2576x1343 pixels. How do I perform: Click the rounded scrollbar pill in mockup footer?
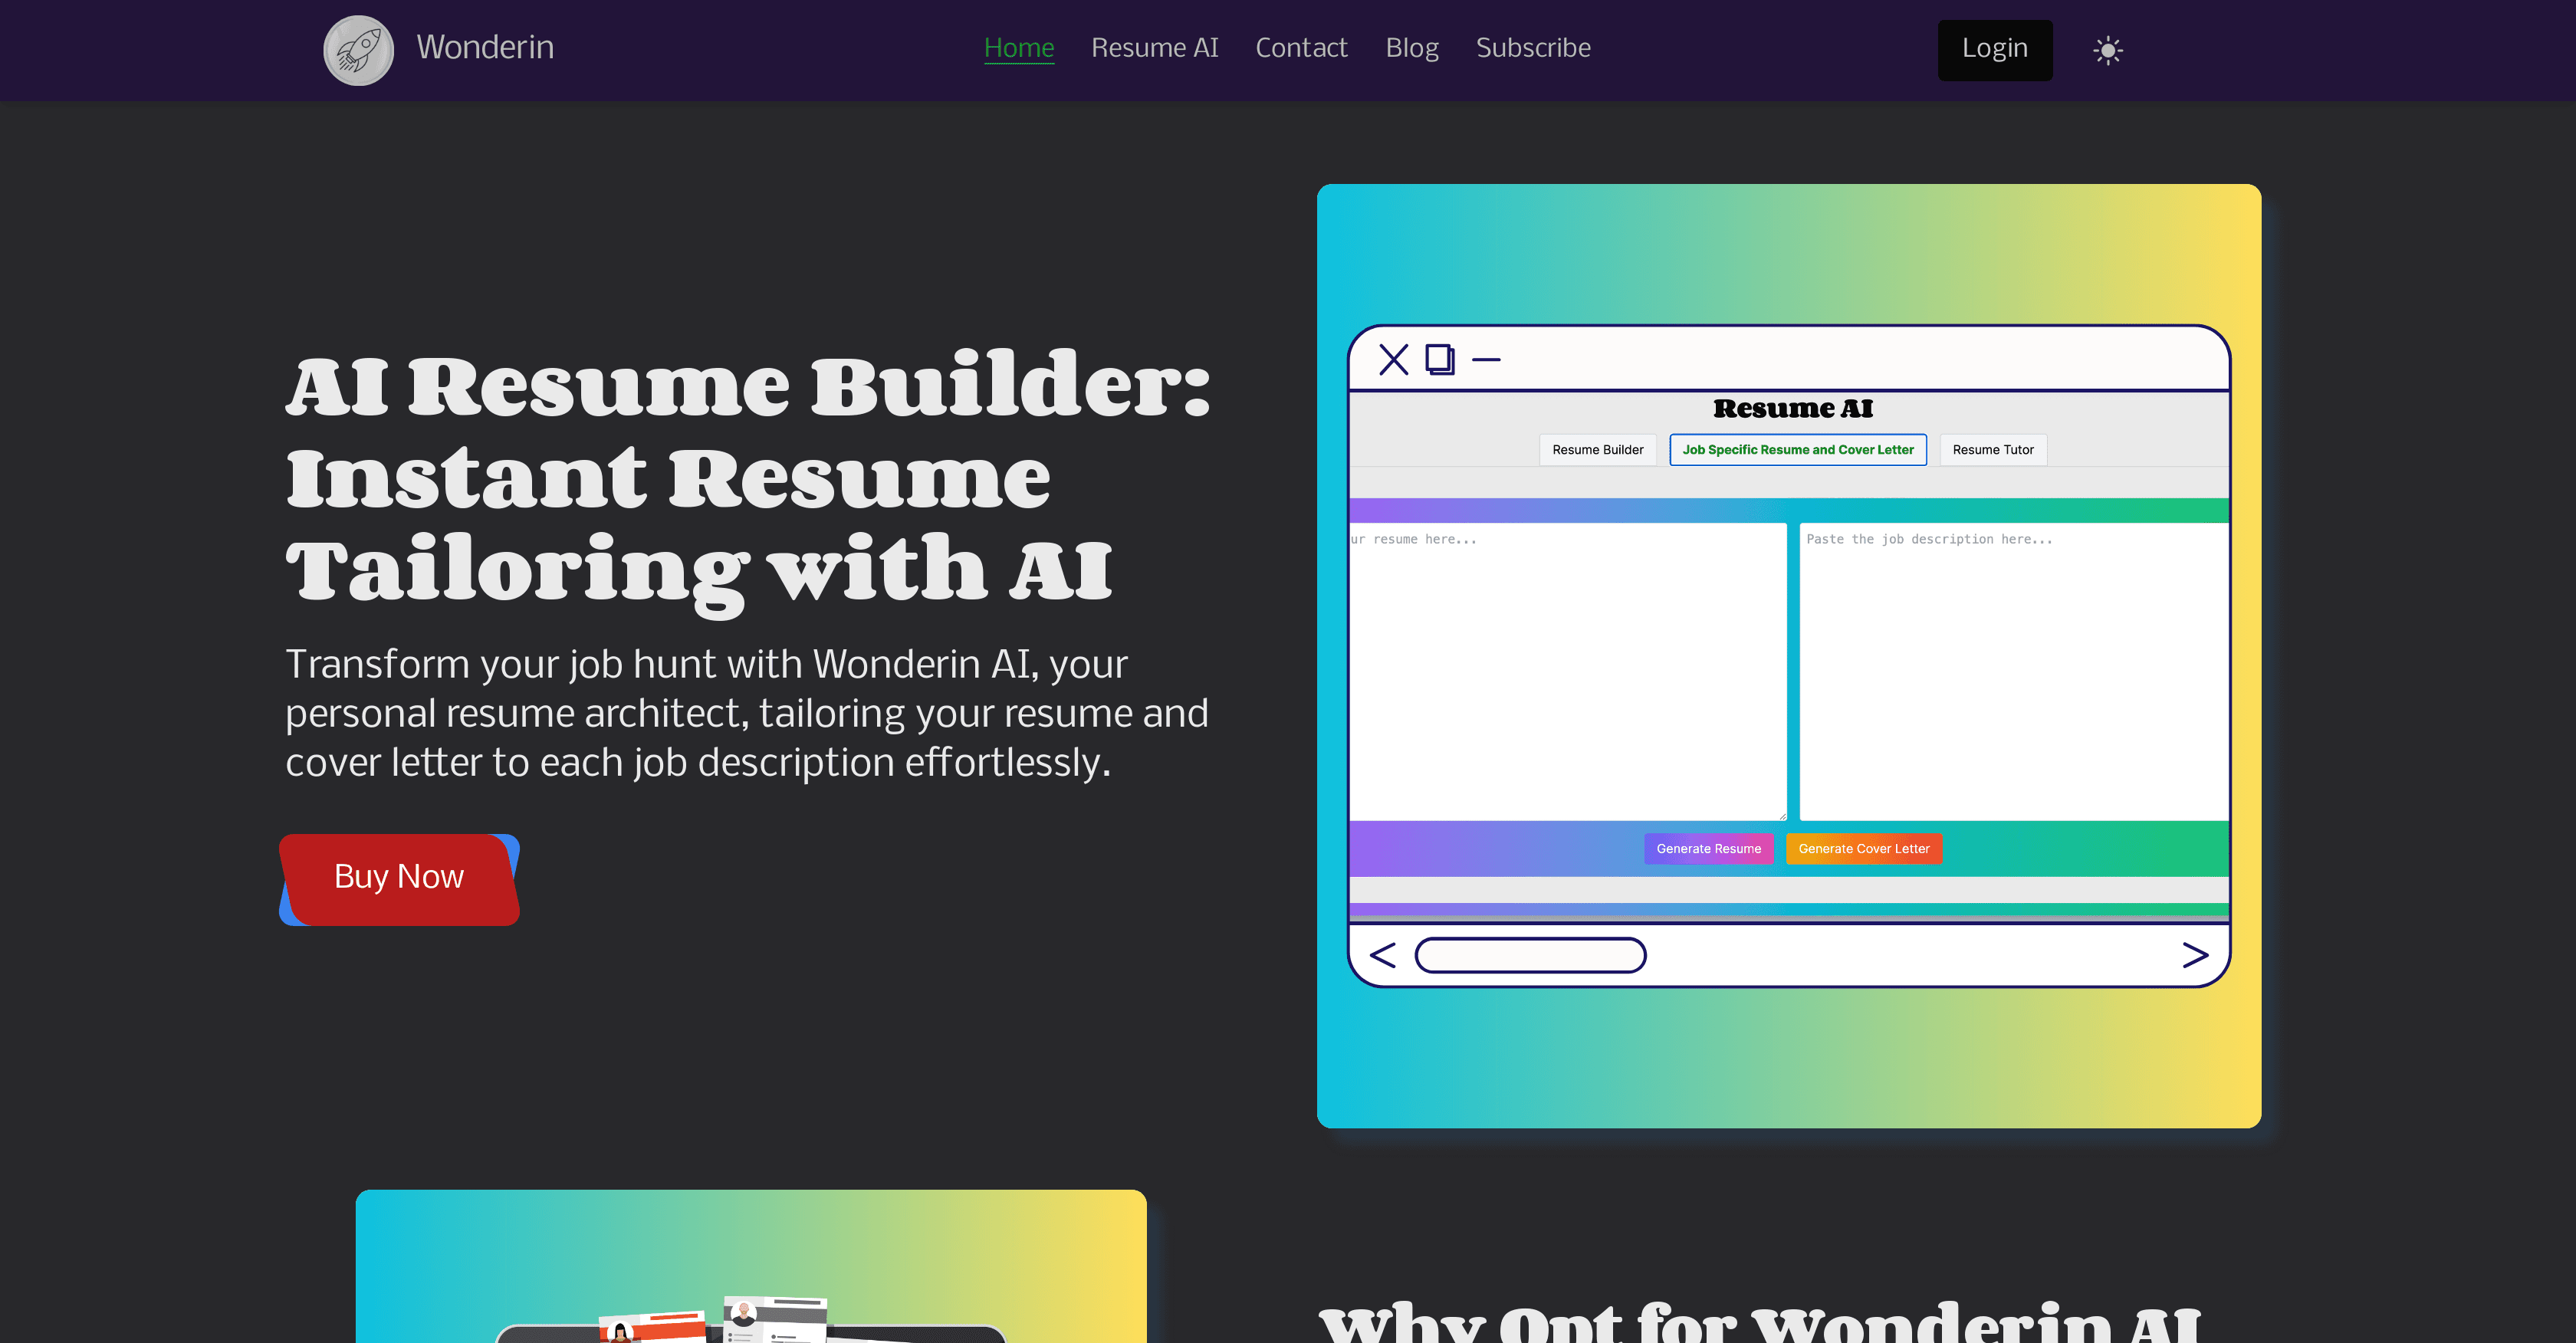(1530, 955)
